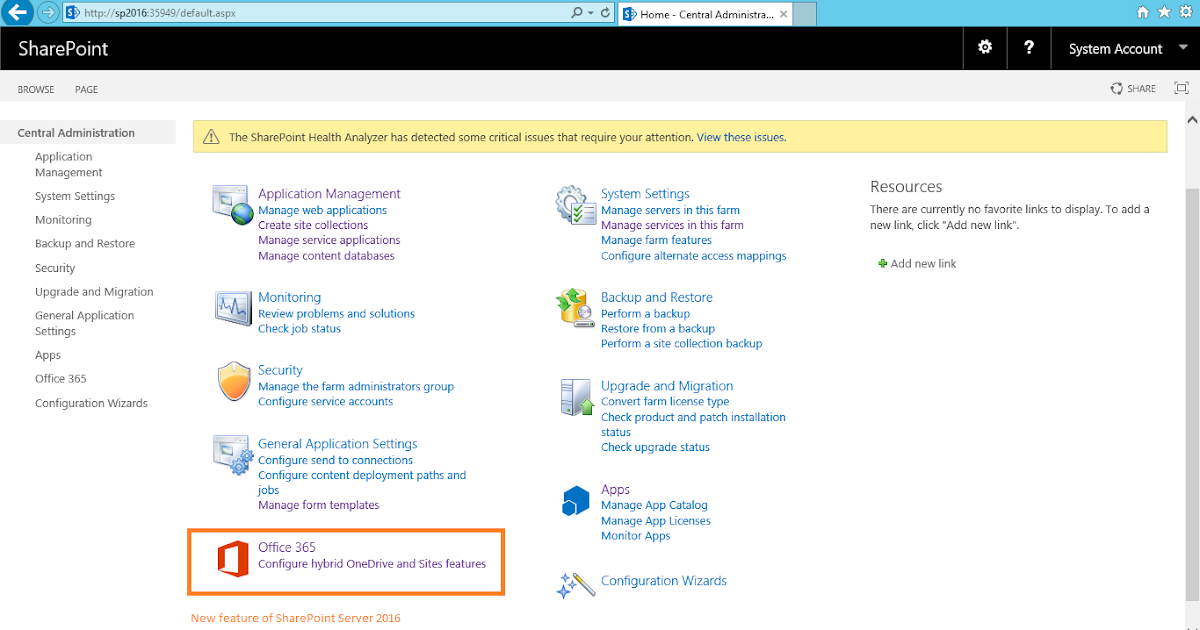Open Manage the farm administrators group

(x=356, y=386)
